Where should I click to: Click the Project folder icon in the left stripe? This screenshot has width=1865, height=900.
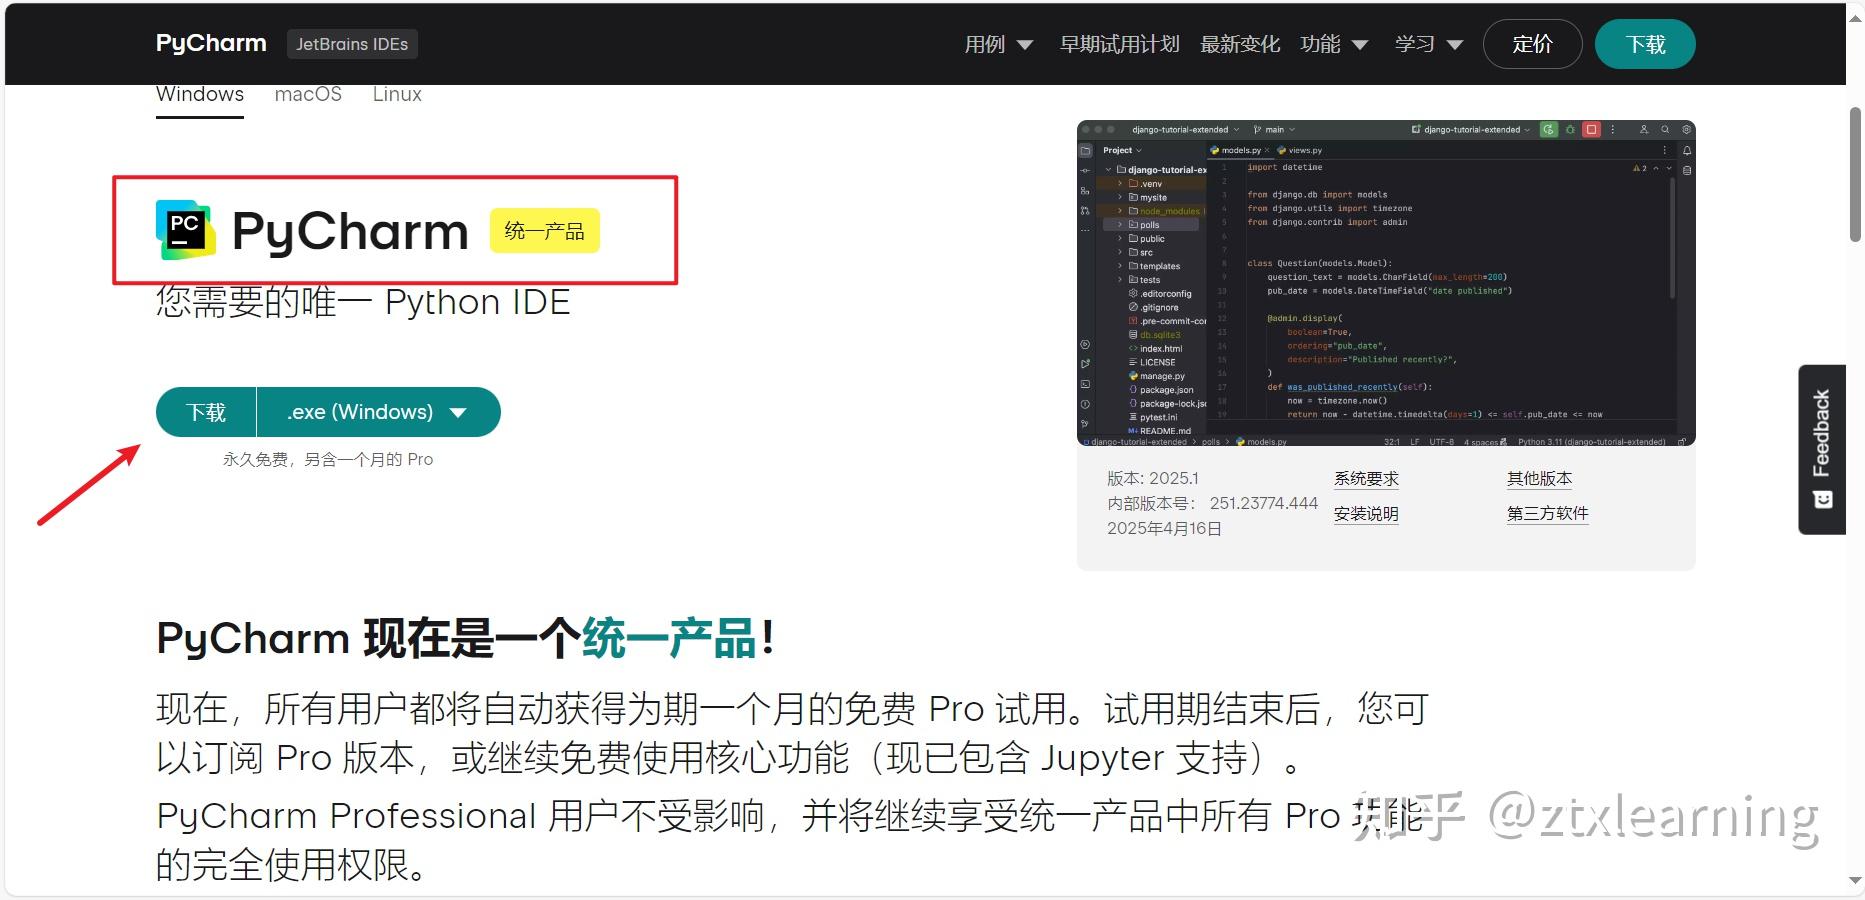(1086, 150)
